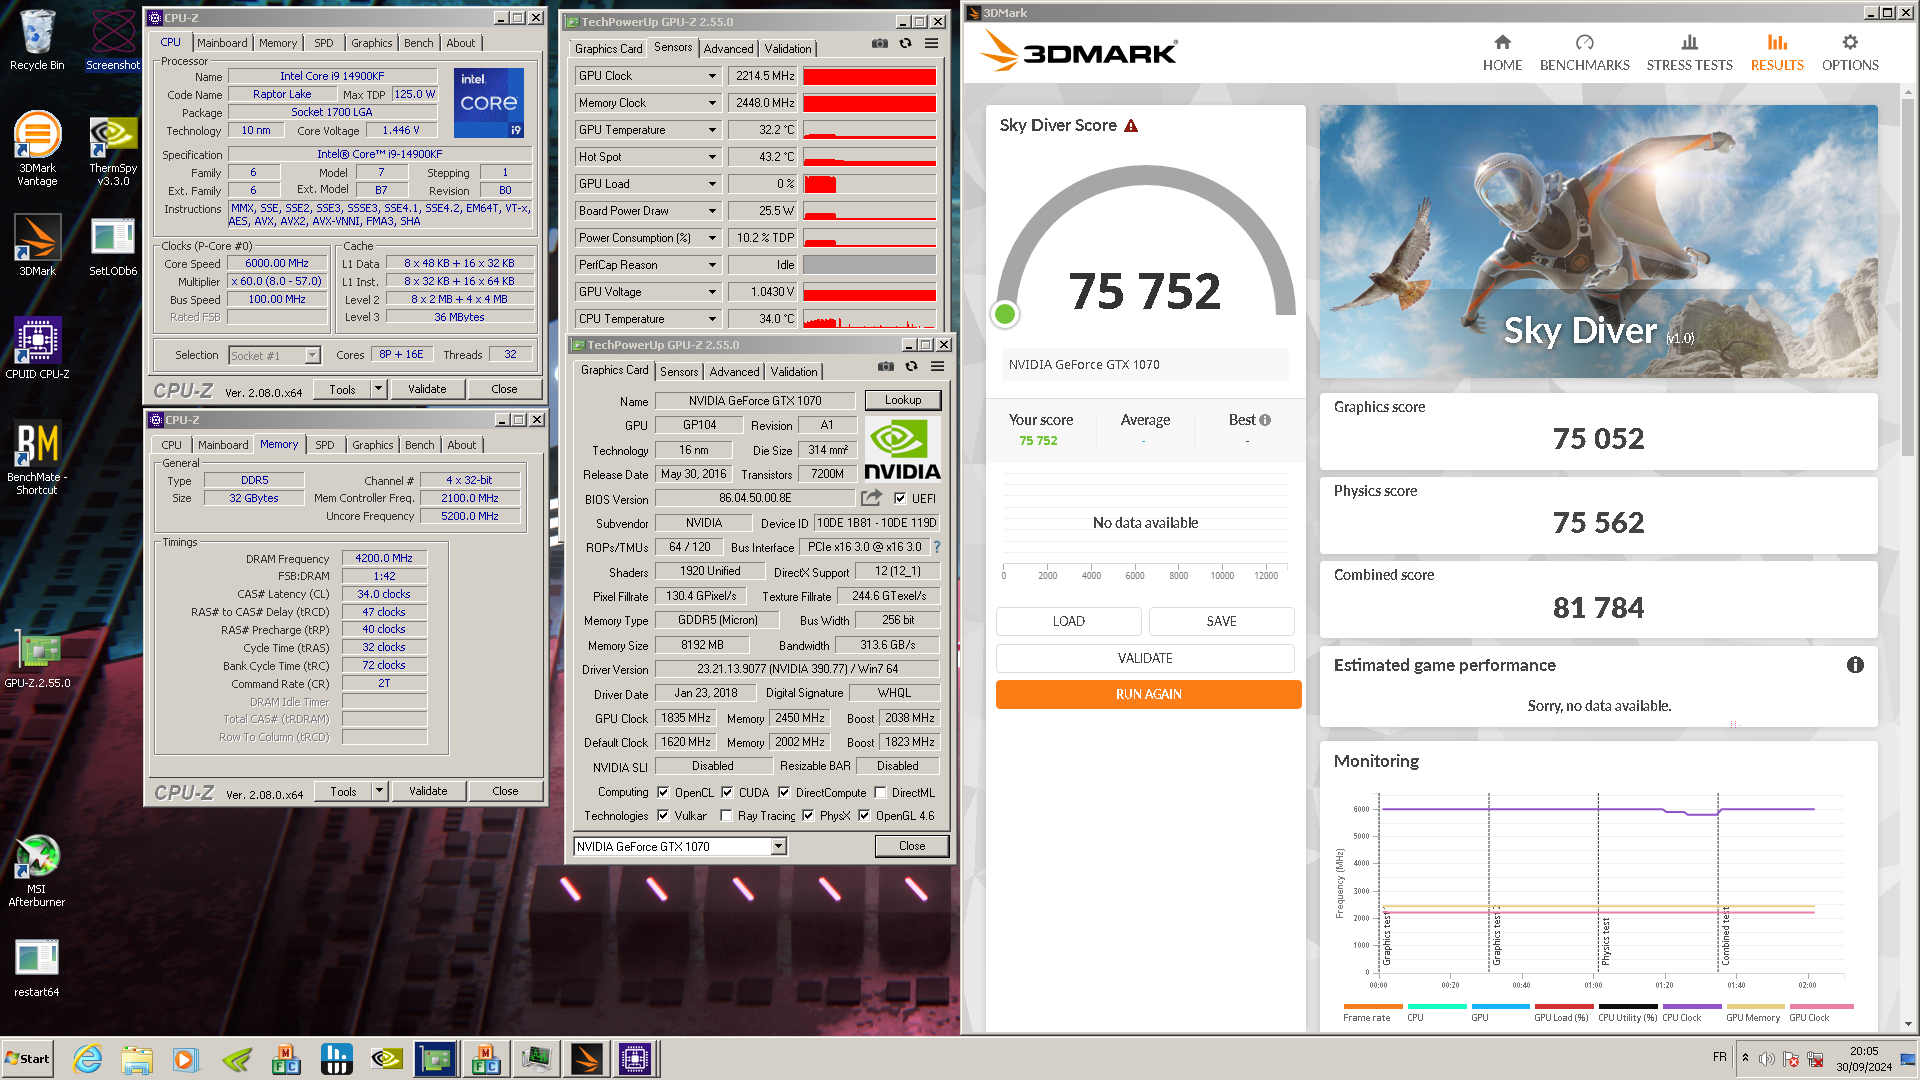Click the 3DMark SAVE button
This screenshot has width=1920, height=1080.
tap(1221, 621)
